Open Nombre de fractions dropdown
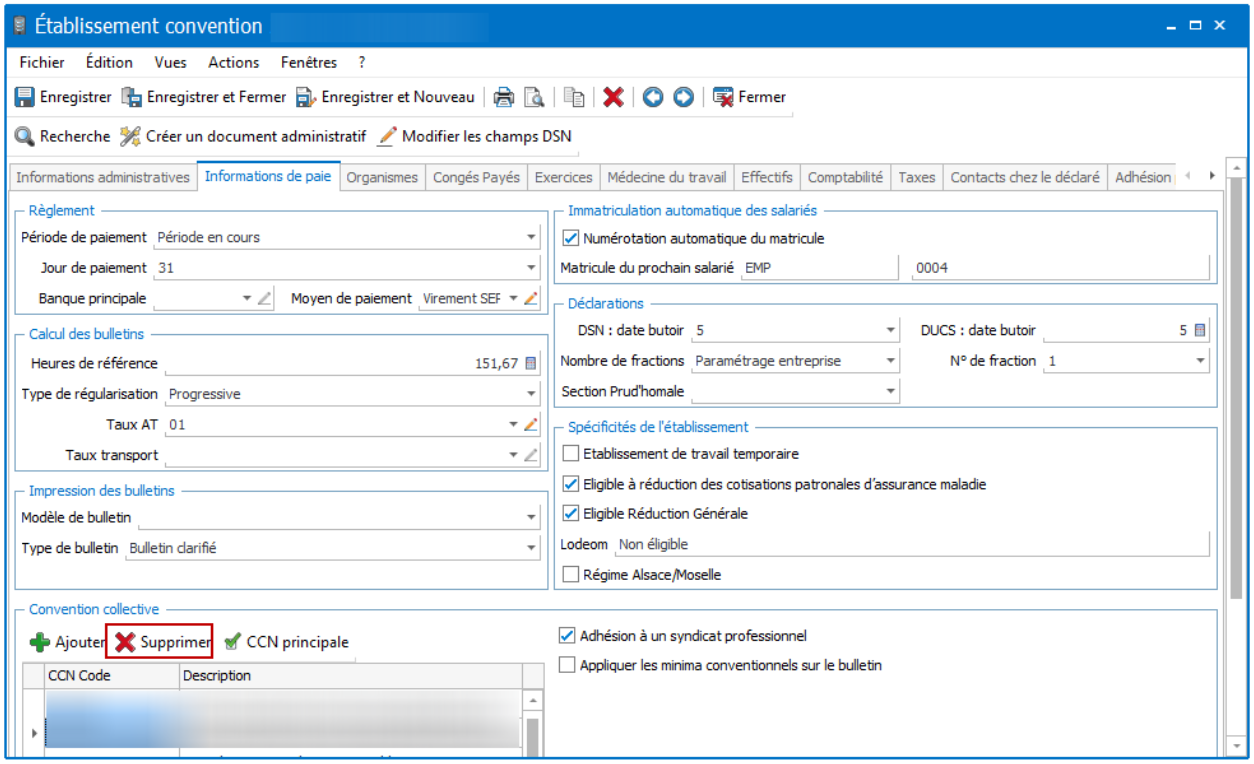1254x764 pixels. coord(891,361)
